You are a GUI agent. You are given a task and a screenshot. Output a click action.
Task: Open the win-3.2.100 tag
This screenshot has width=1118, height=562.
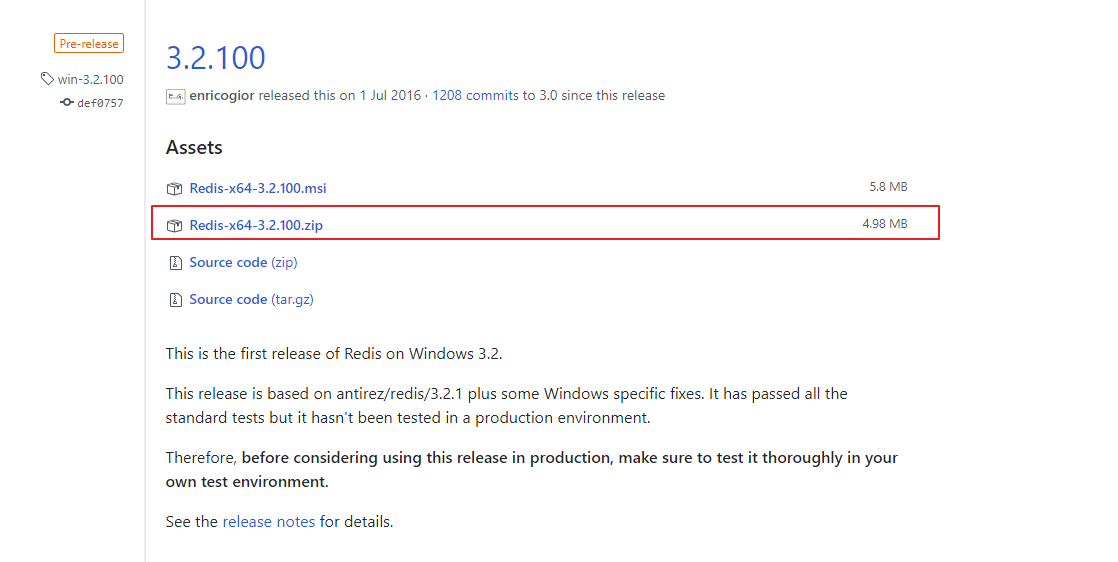(90, 79)
